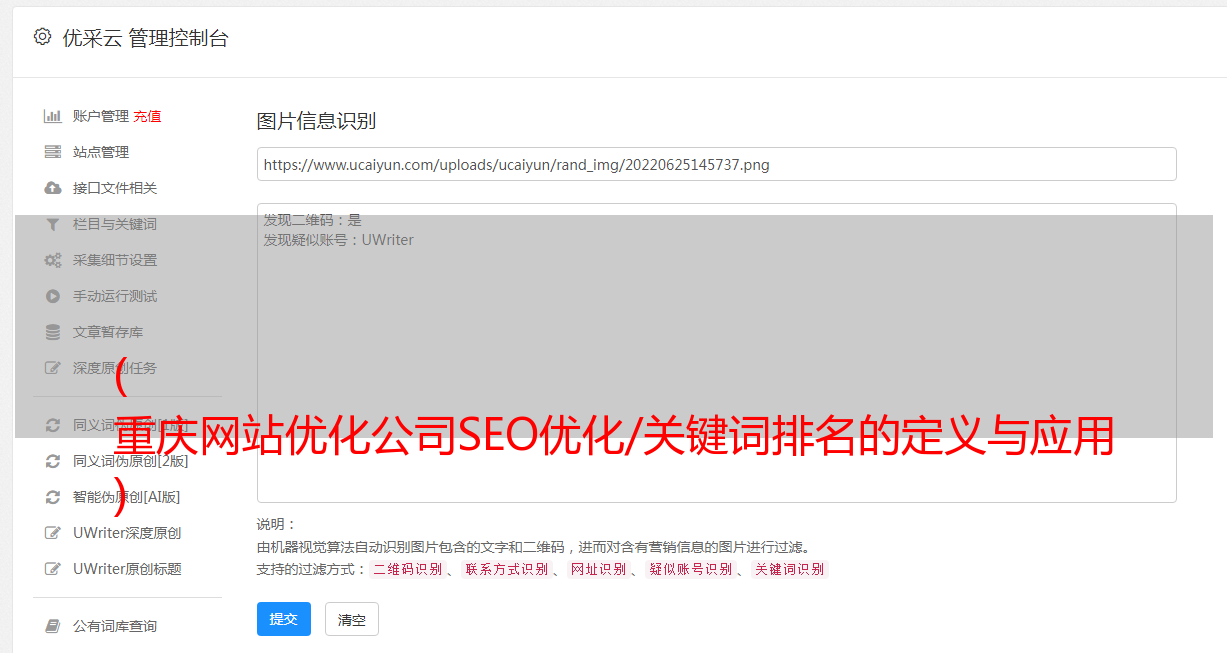Screen dimensions: 1227x653
Task: Open 智能伪原创[AI版] menu item
Action: pos(127,497)
